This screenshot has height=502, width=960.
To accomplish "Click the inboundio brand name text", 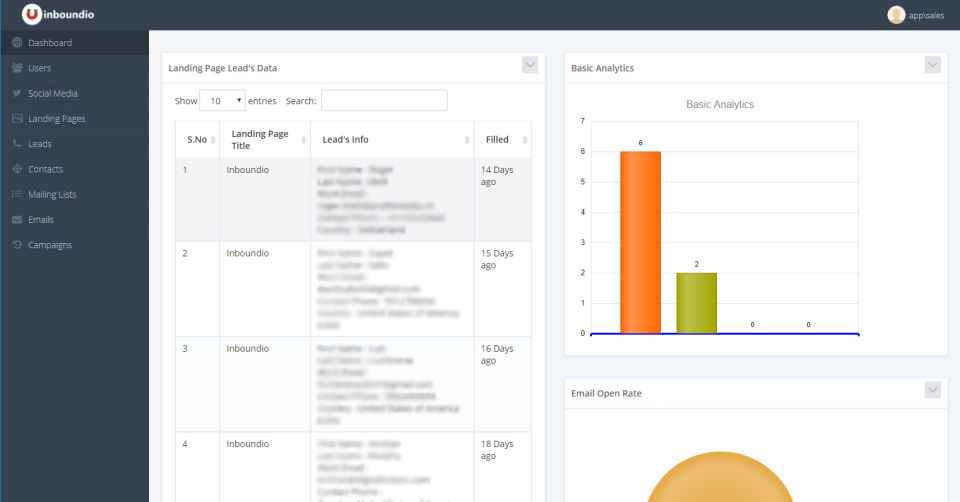I will coord(69,14).
